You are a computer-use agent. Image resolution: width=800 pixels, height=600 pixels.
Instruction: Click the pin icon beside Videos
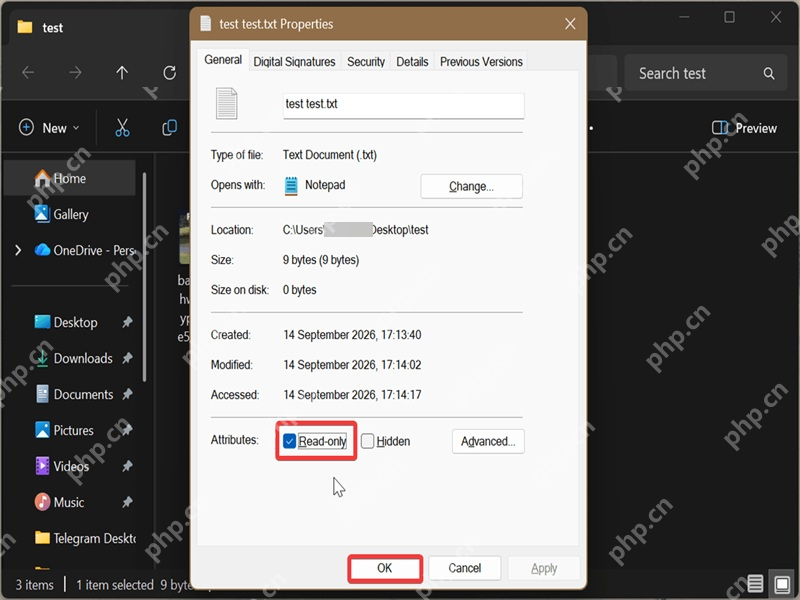(127, 466)
